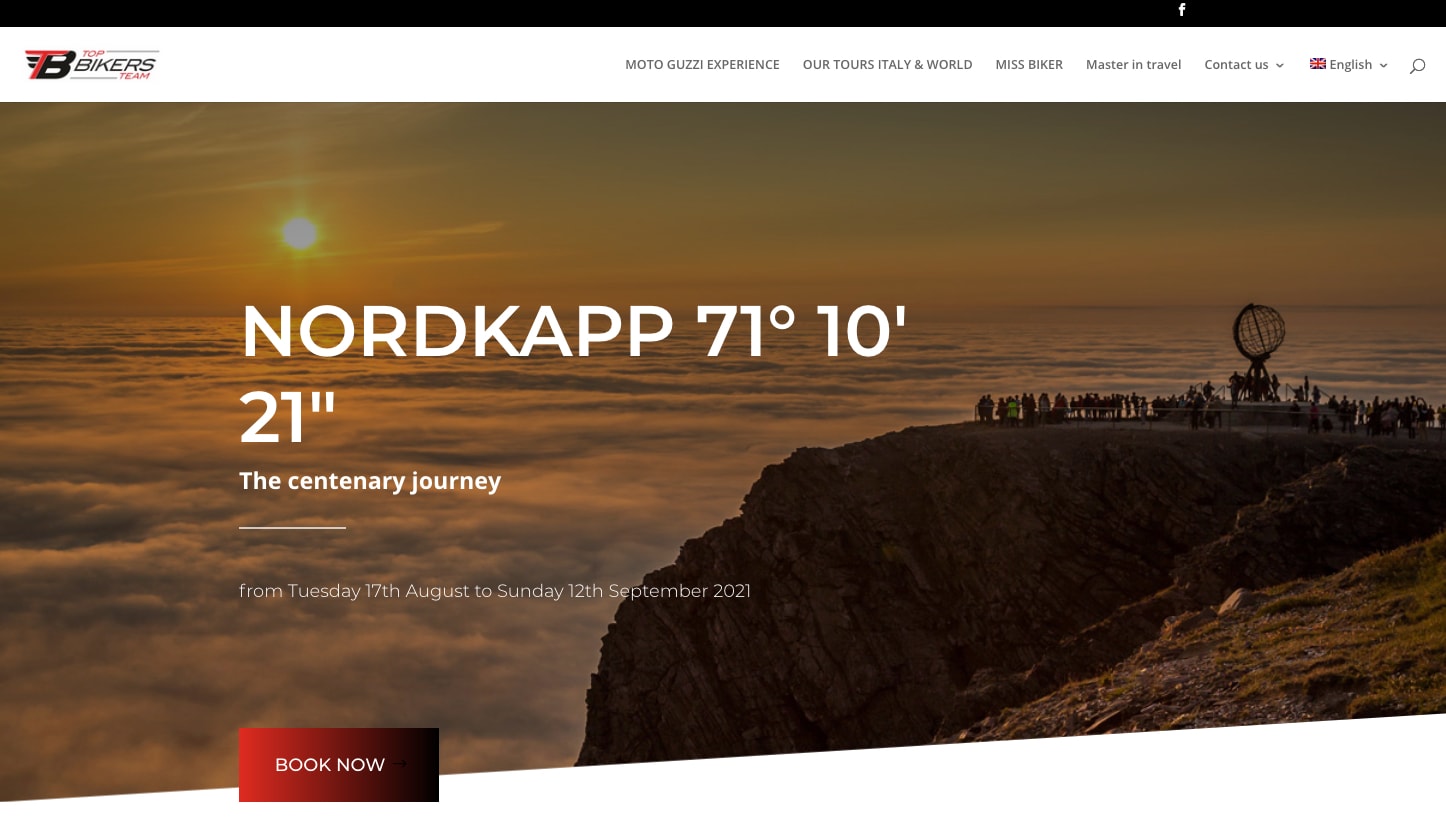
Task: Click the Contact us menu label
Action: pyautogui.click(x=1235, y=65)
